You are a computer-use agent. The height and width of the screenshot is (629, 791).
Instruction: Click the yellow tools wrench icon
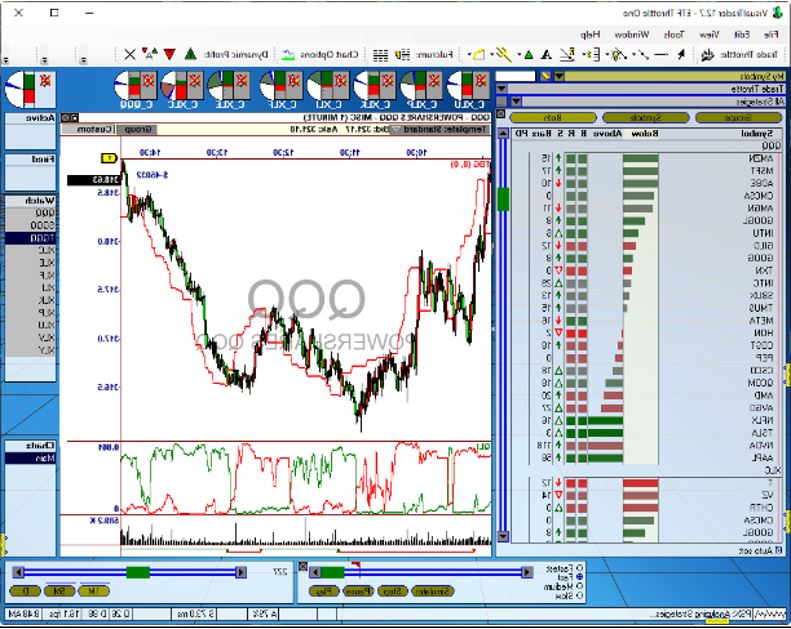(502, 54)
